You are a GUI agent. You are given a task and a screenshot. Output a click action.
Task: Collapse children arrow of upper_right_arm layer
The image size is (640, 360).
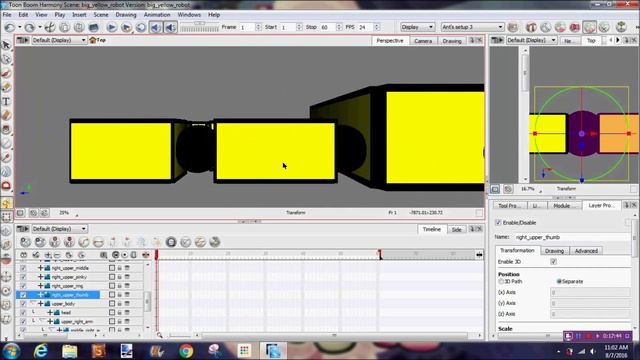[42, 322]
